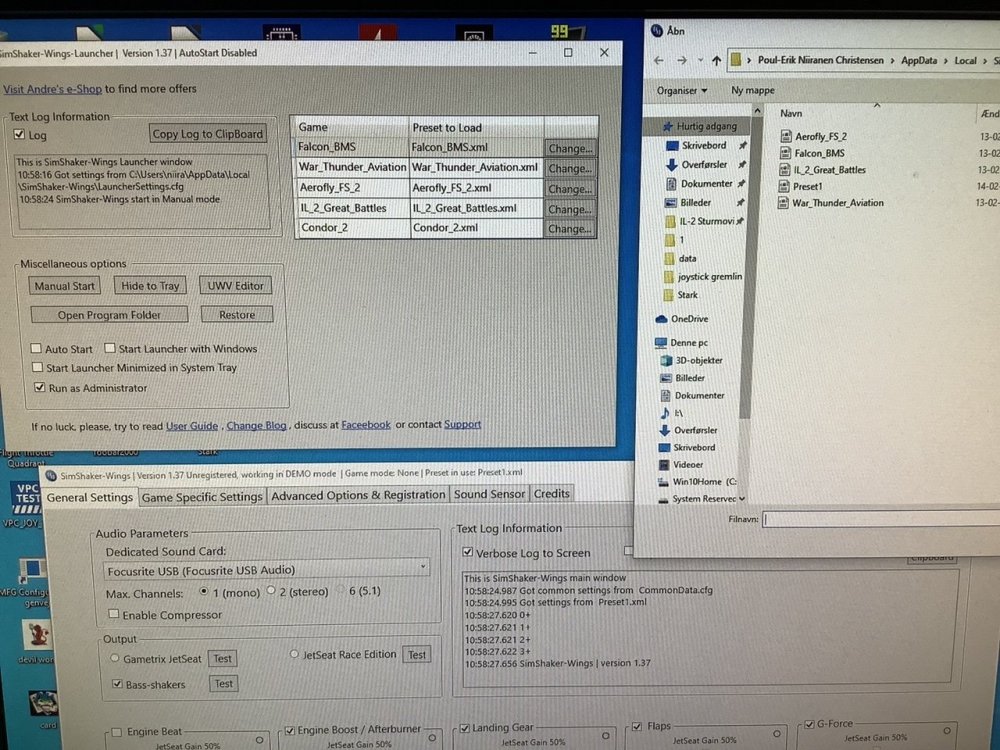Enable Auto Start checkbox

(36, 348)
